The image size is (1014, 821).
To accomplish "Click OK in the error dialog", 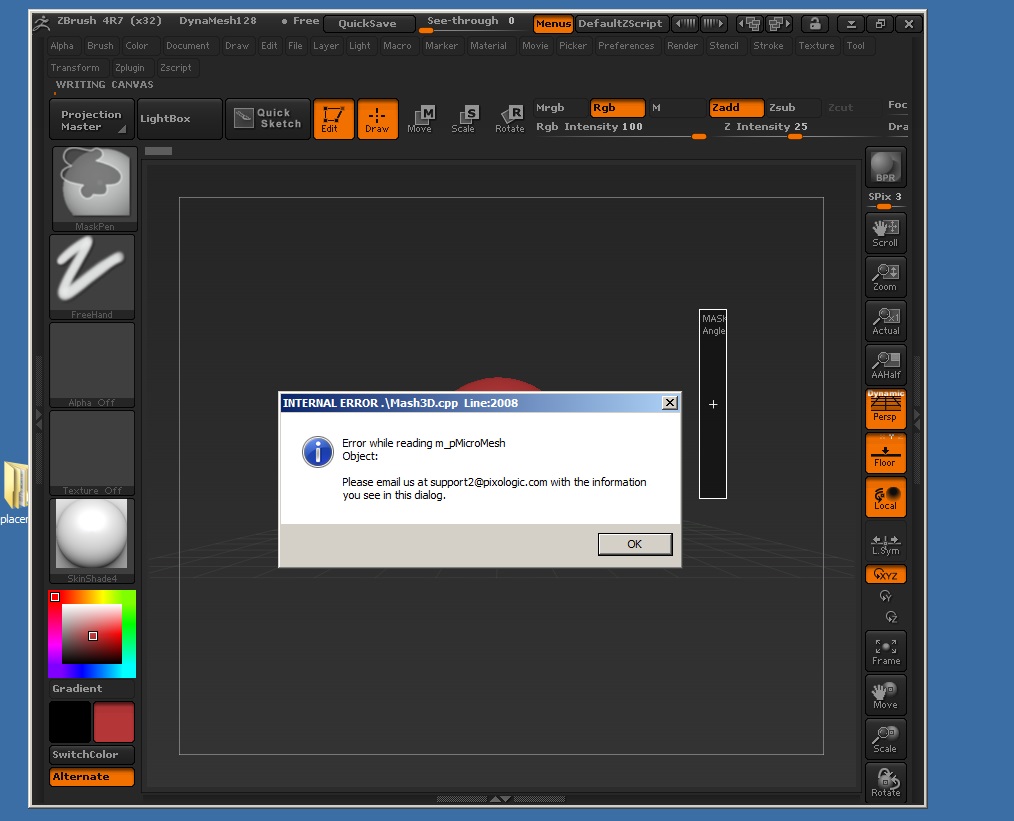I will click(x=635, y=544).
